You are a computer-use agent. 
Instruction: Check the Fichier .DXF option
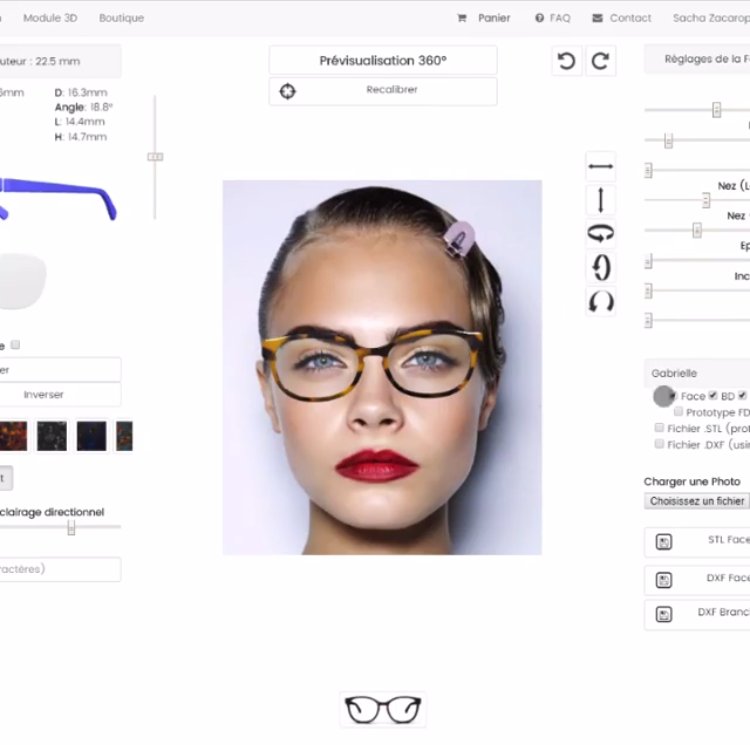(659, 443)
